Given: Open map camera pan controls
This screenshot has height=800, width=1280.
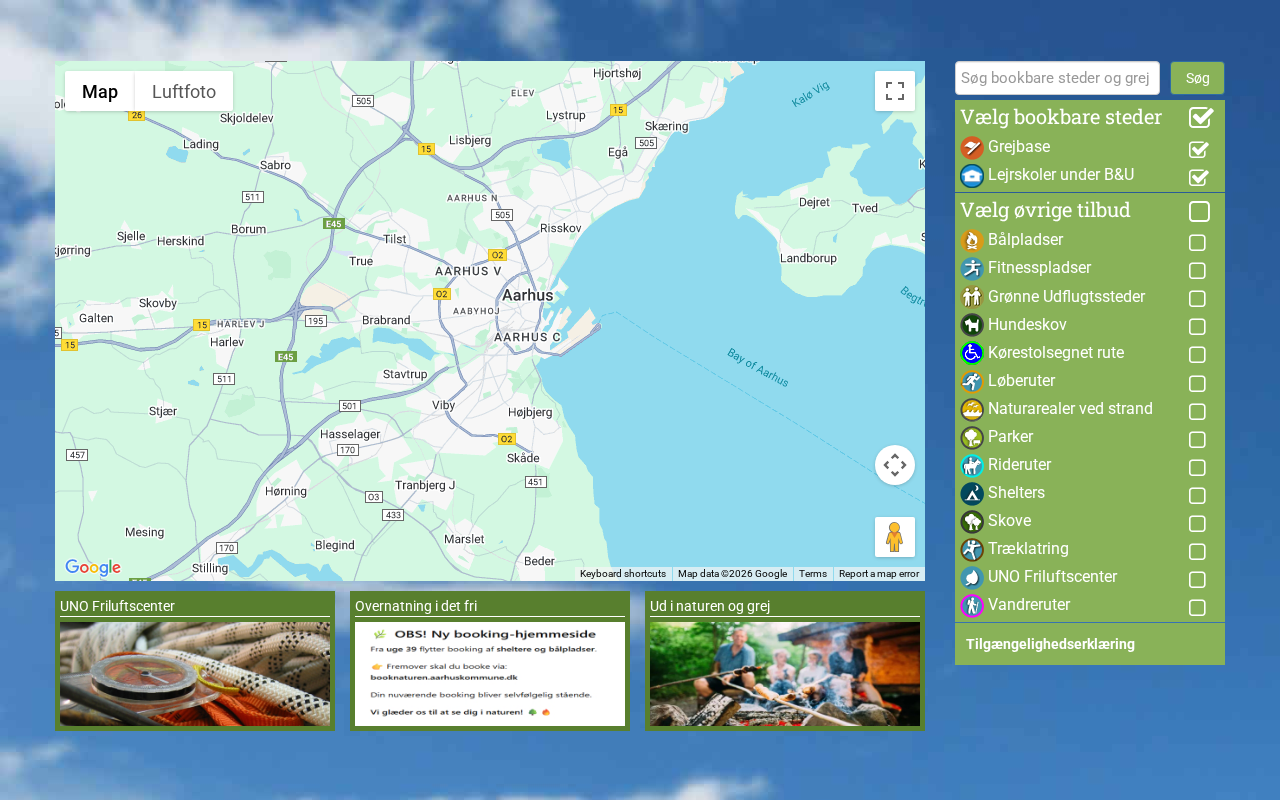Looking at the screenshot, I should coord(895,465).
